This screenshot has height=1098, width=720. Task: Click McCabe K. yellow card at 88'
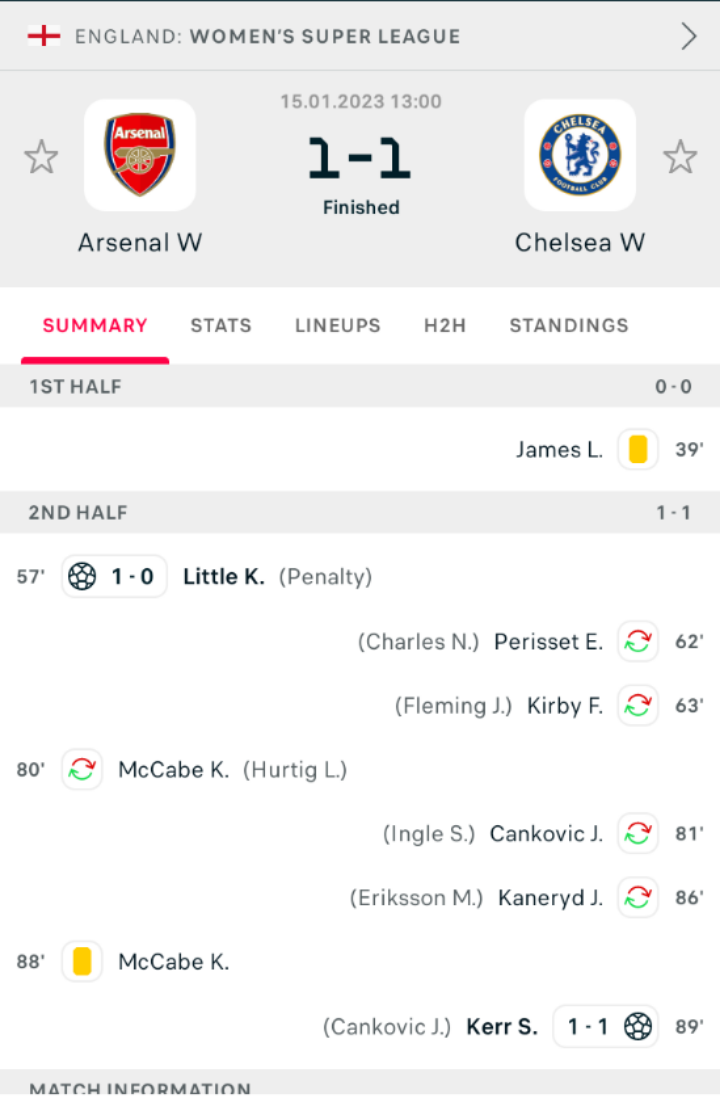[82, 961]
